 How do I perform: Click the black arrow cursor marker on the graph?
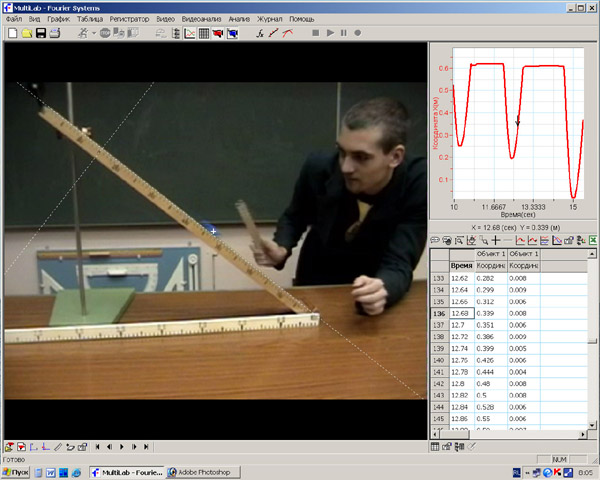click(518, 121)
